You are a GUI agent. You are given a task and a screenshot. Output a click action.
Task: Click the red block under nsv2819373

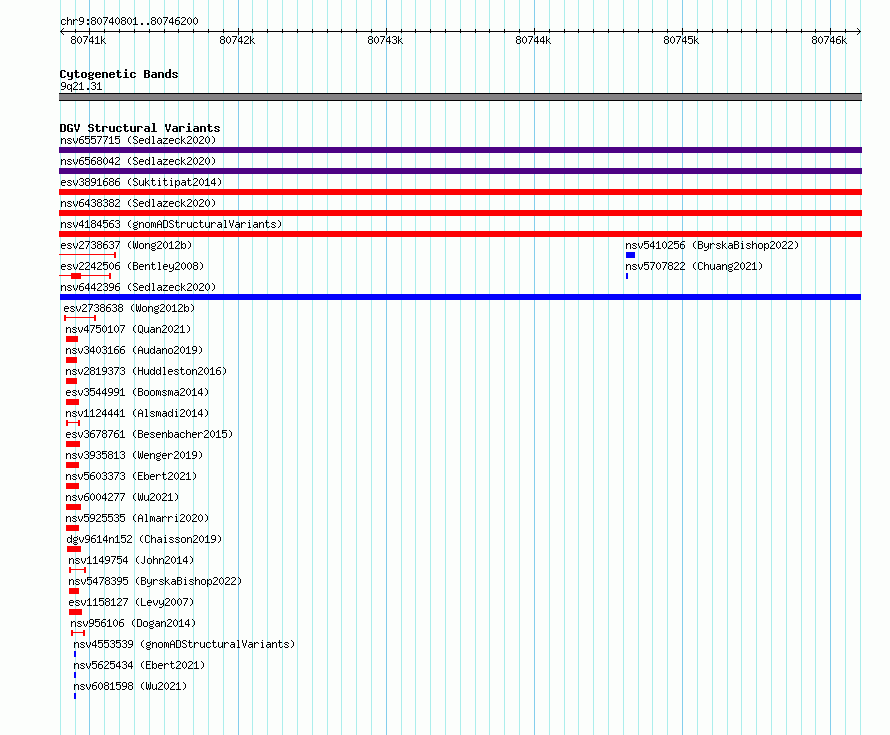click(x=72, y=381)
